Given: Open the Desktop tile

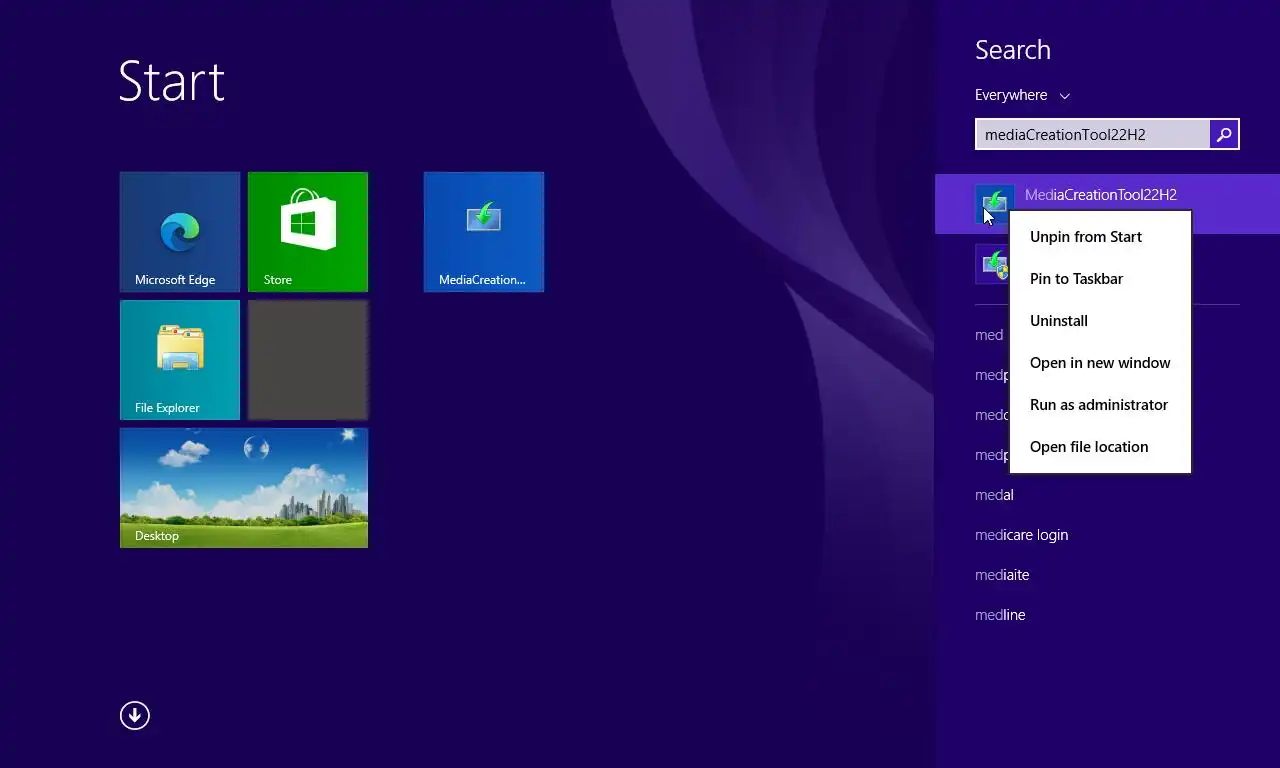Looking at the screenshot, I should coord(244,488).
